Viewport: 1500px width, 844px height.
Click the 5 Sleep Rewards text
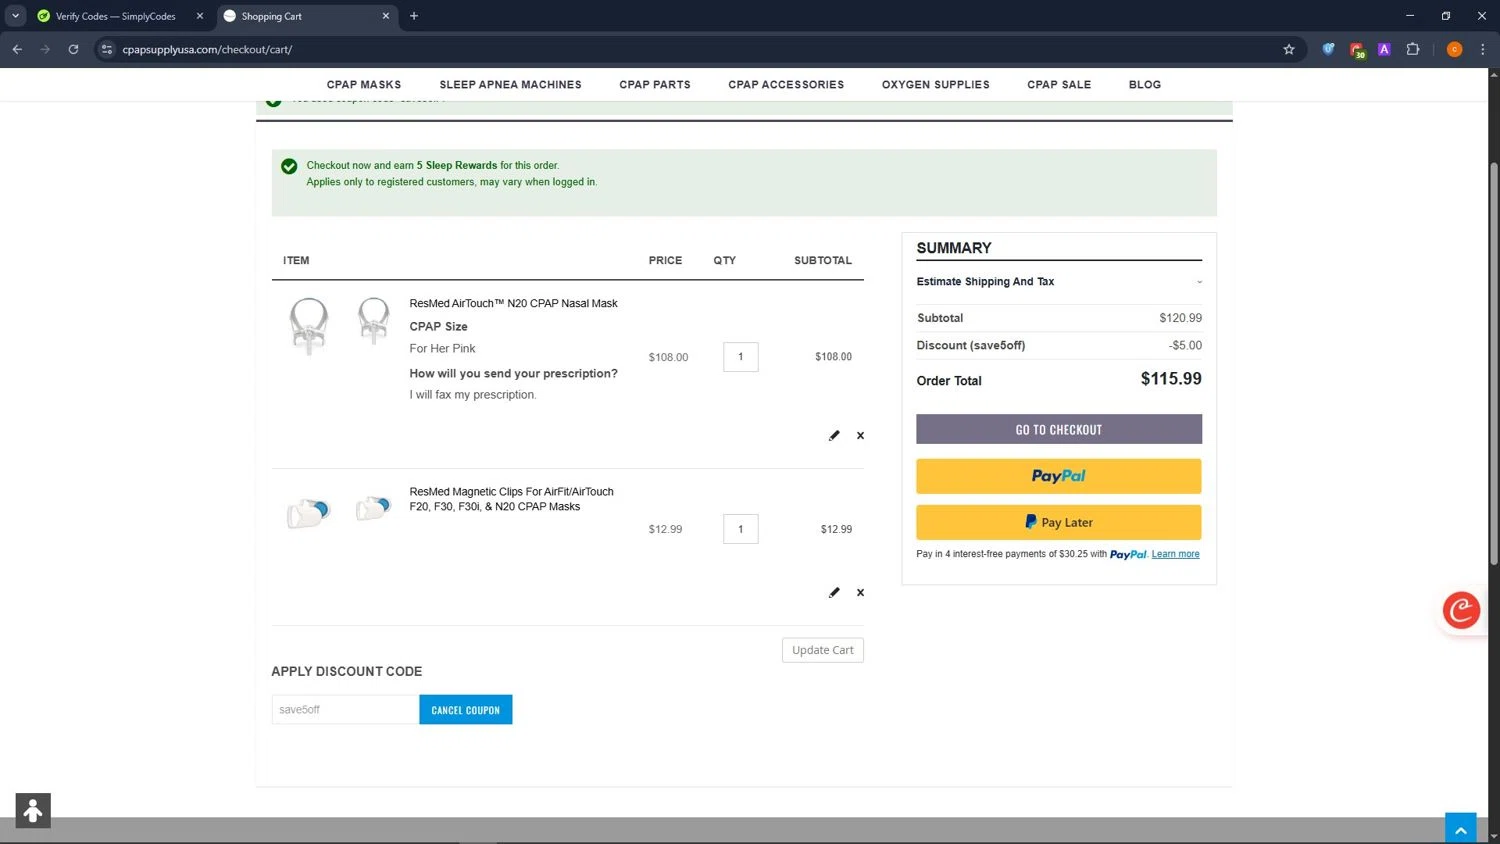[457, 166]
